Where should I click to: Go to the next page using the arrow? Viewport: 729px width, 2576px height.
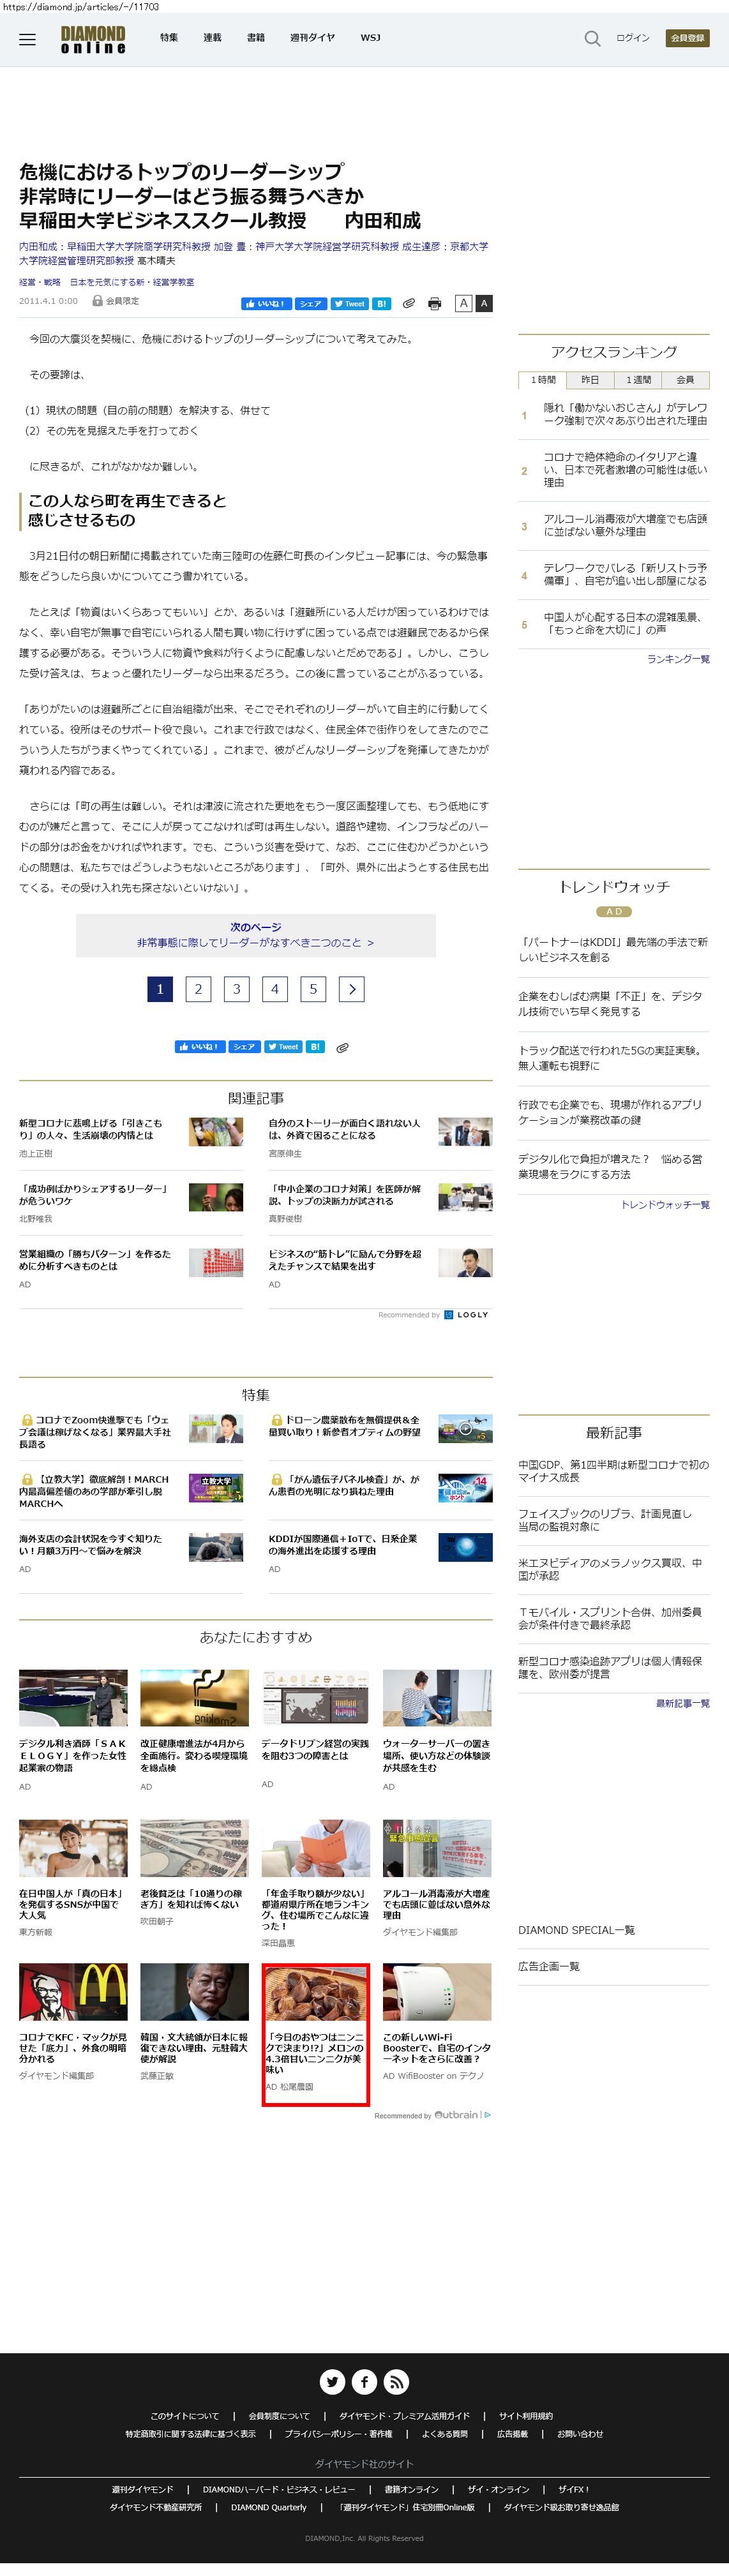click(x=351, y=988)
